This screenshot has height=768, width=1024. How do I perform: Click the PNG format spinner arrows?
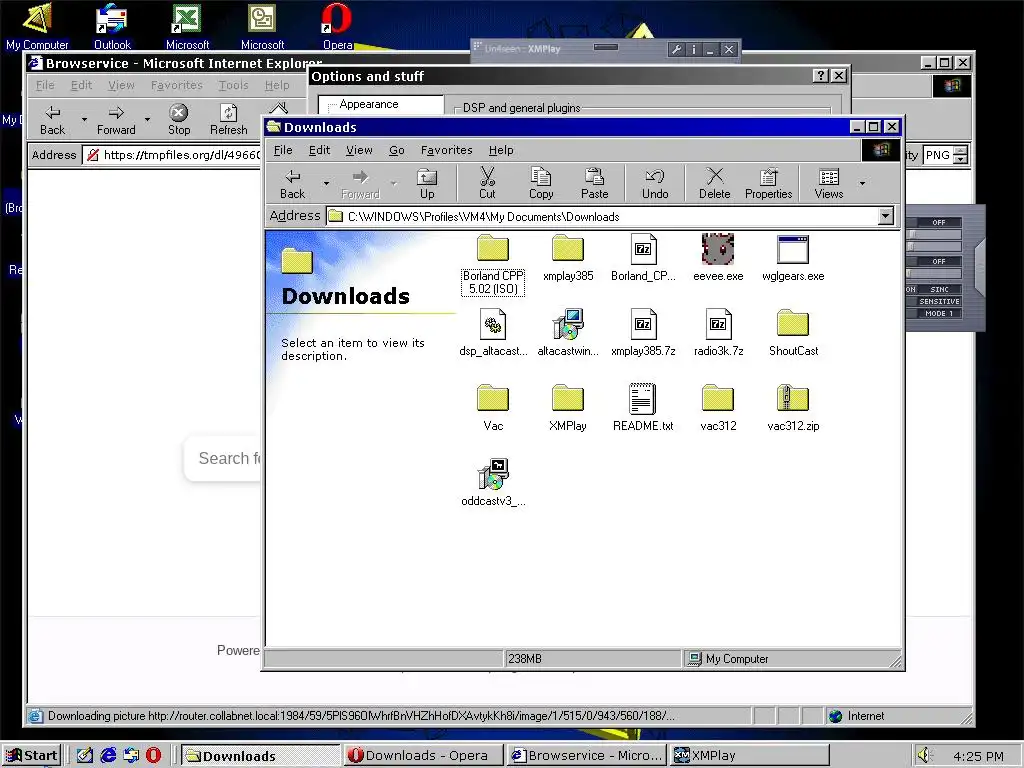tap(960, 155)
